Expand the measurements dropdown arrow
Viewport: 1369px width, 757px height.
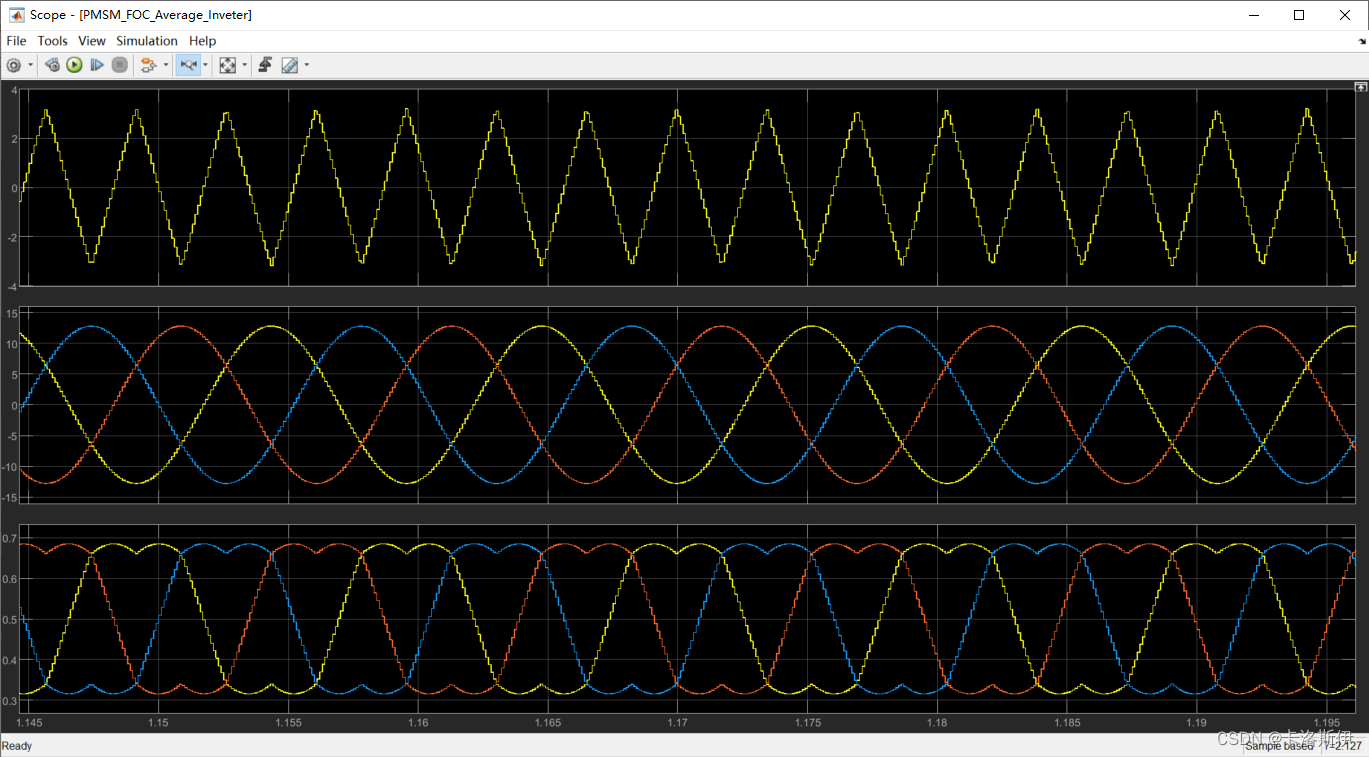[306, 65]
